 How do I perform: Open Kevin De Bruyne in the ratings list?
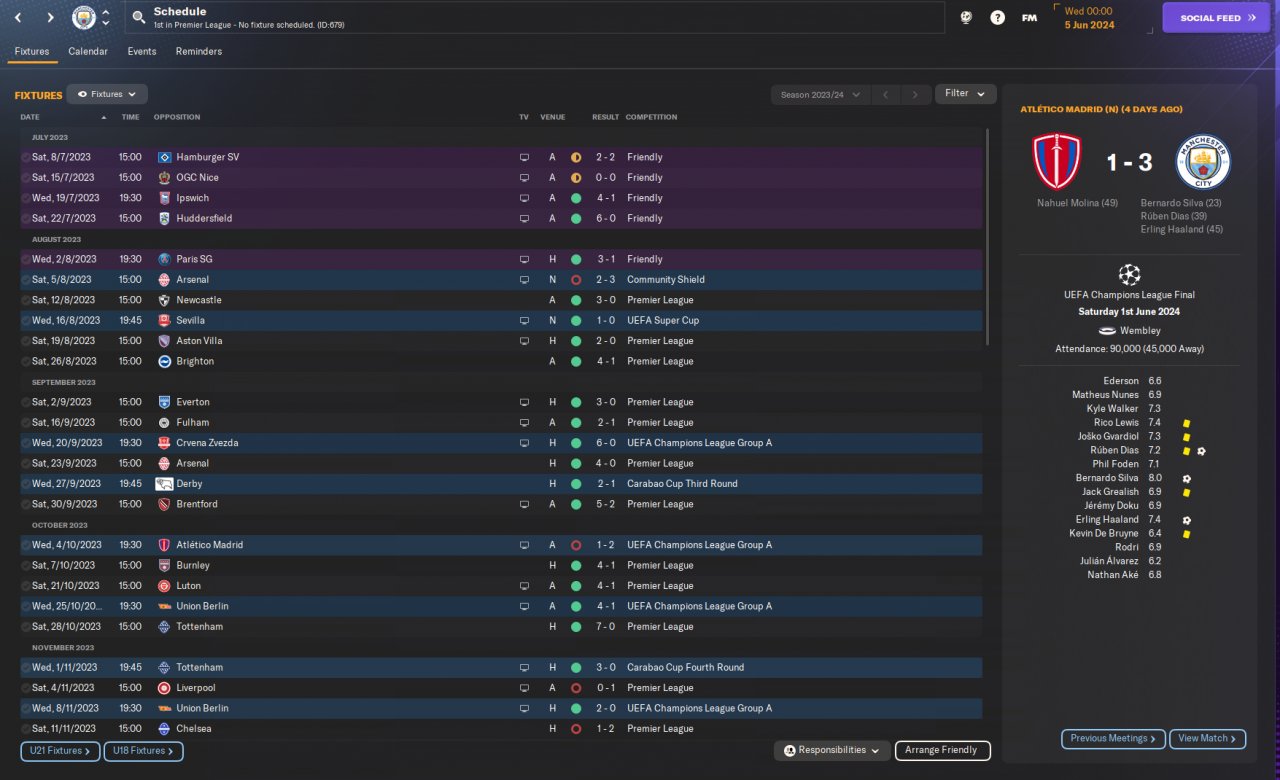coord(1104,534)
